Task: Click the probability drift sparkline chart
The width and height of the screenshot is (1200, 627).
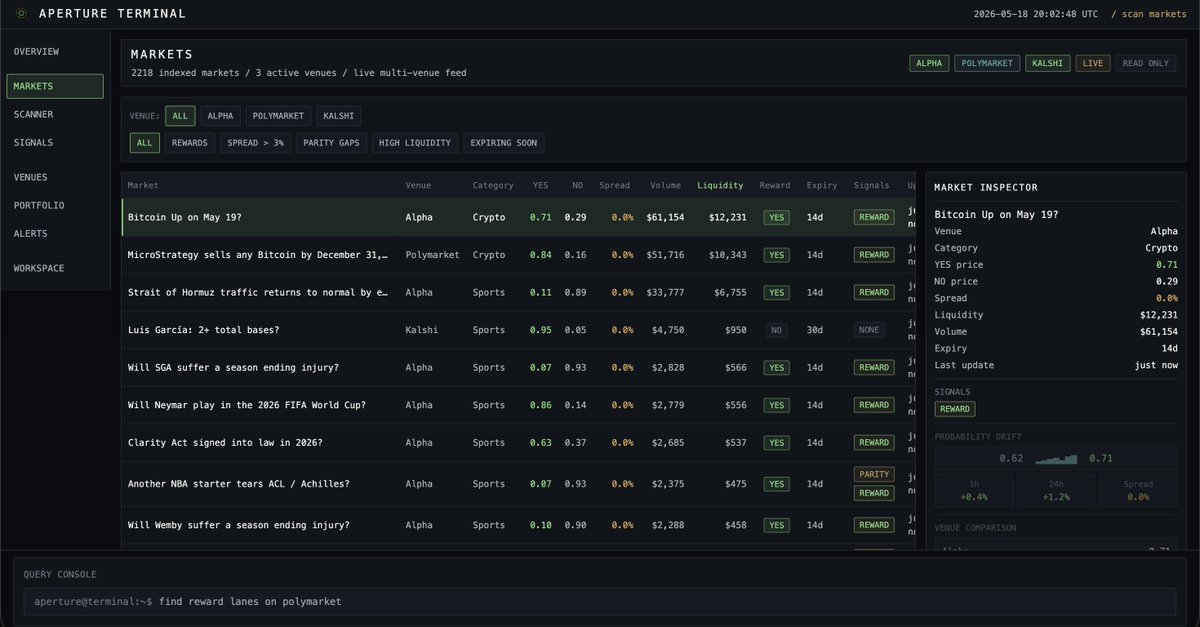Action: [x=1056, y=458]
